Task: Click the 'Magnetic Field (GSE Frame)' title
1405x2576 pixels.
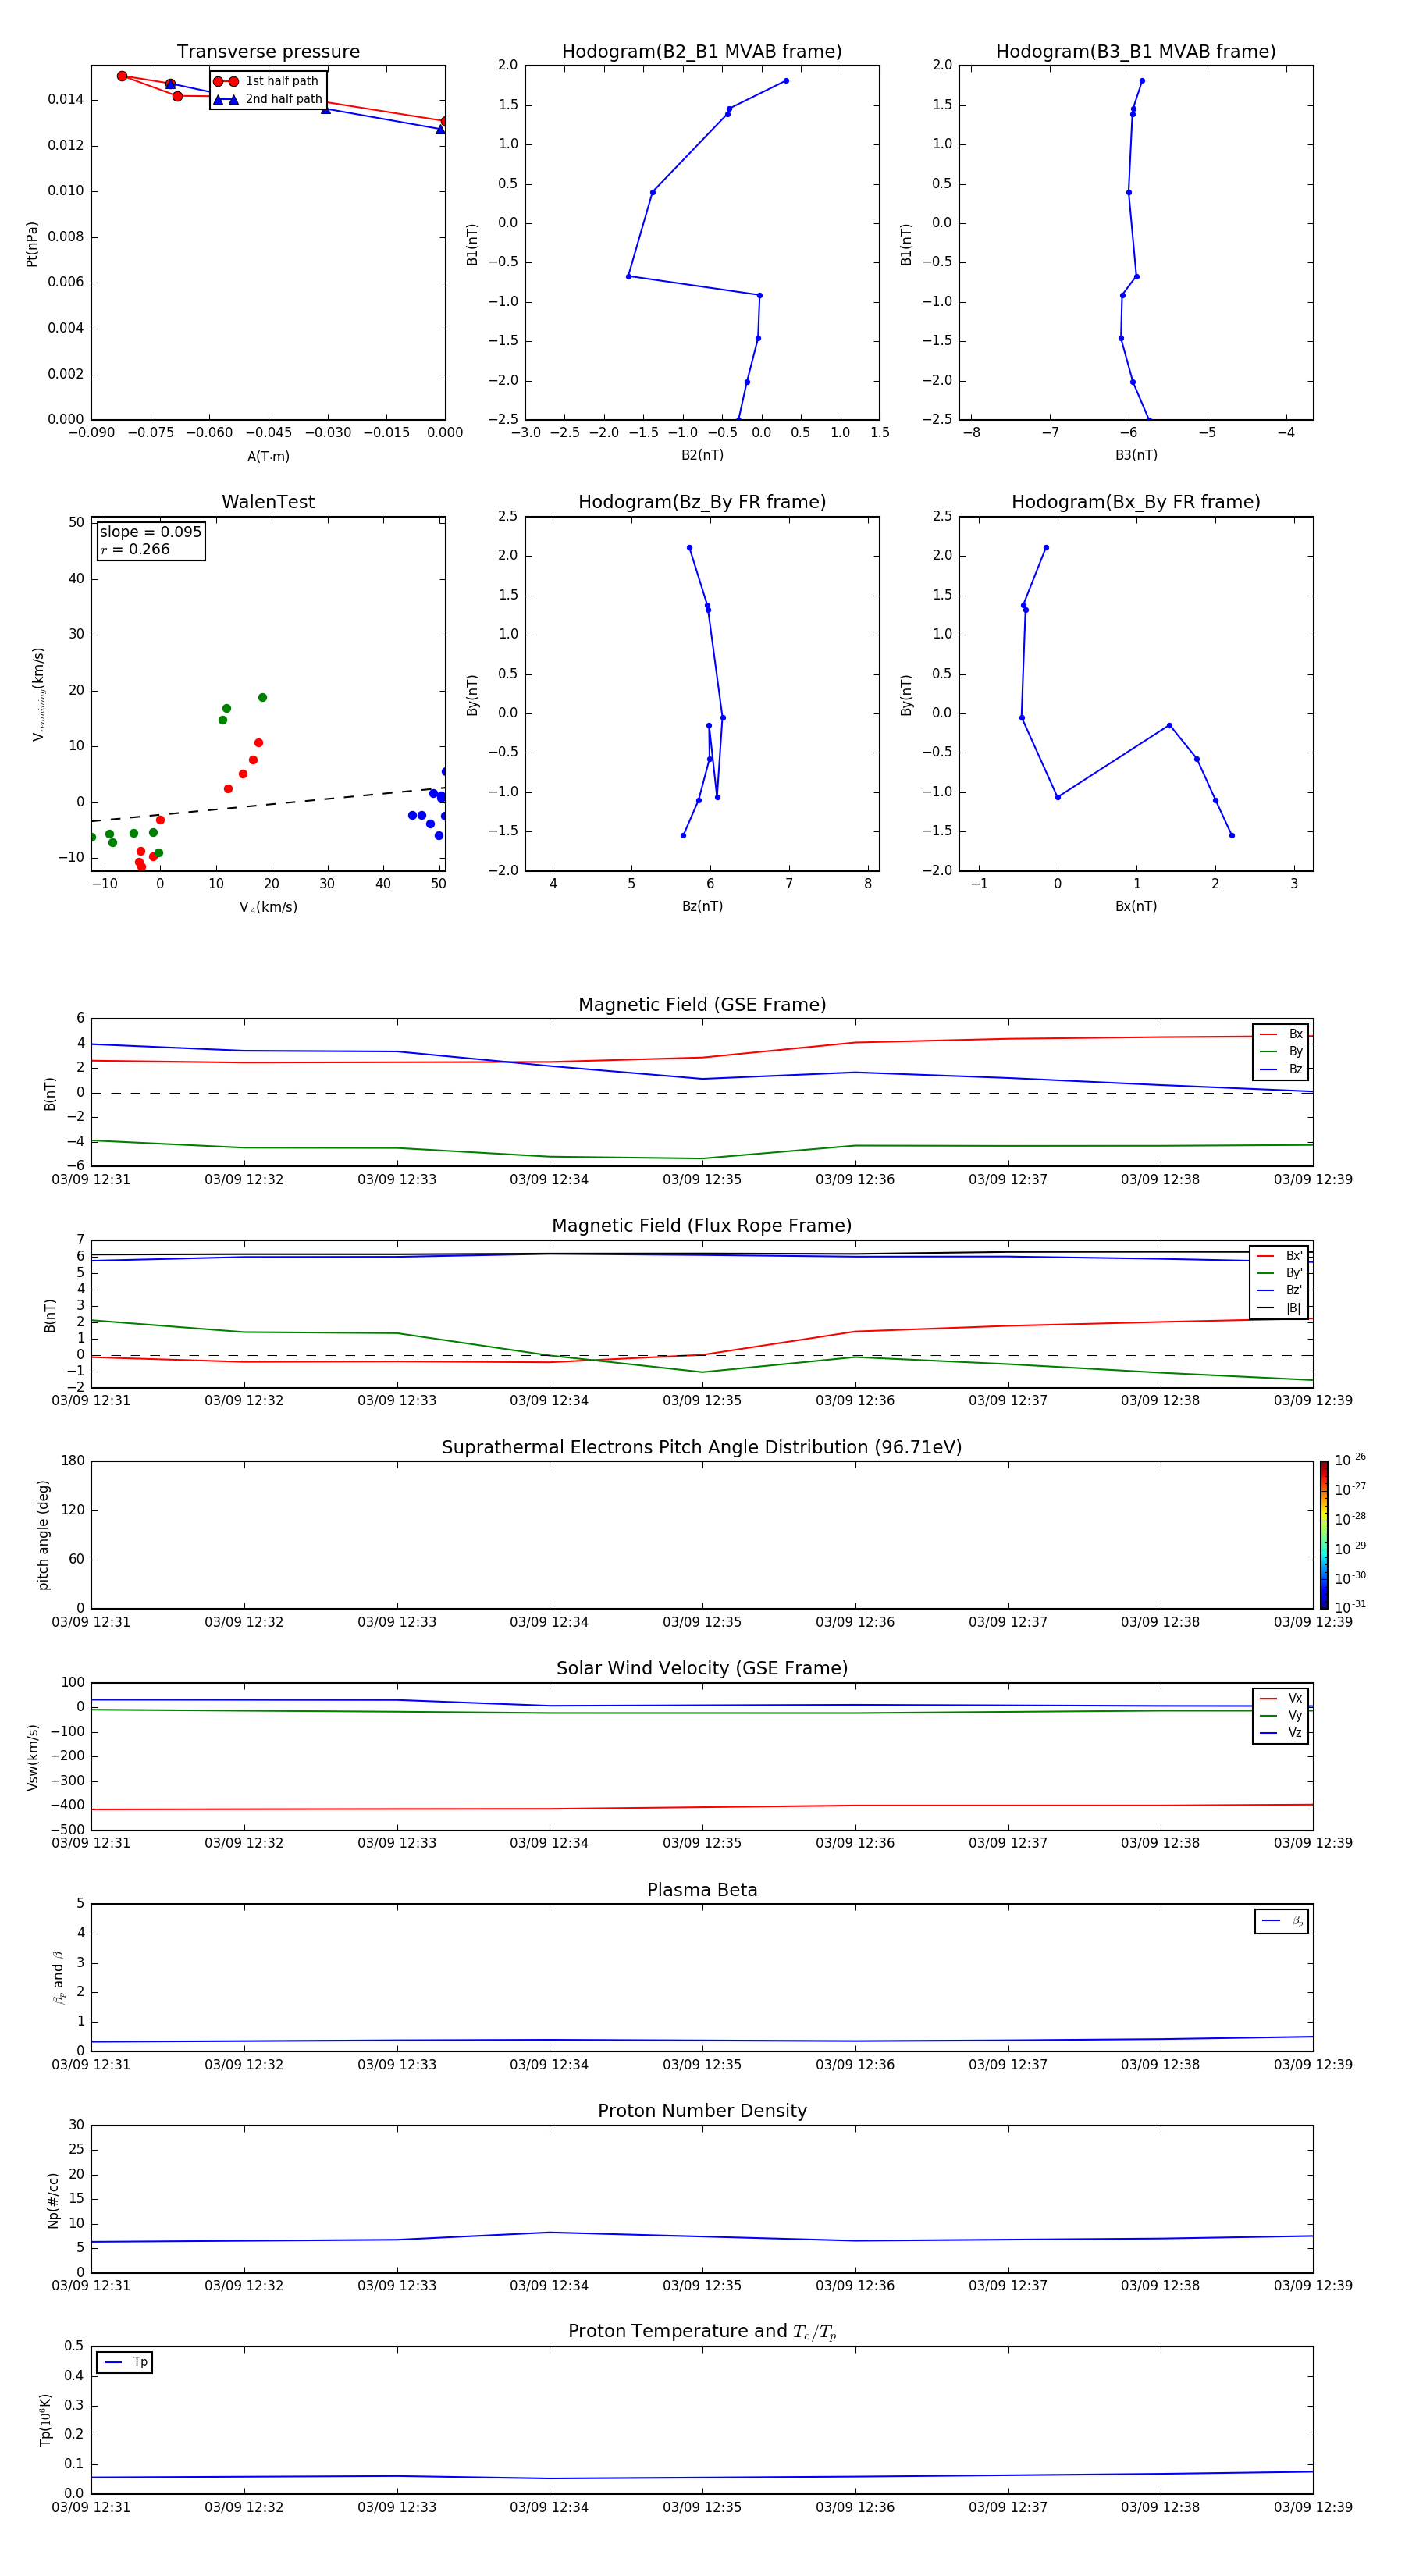Action: [x=702, y=1005]
